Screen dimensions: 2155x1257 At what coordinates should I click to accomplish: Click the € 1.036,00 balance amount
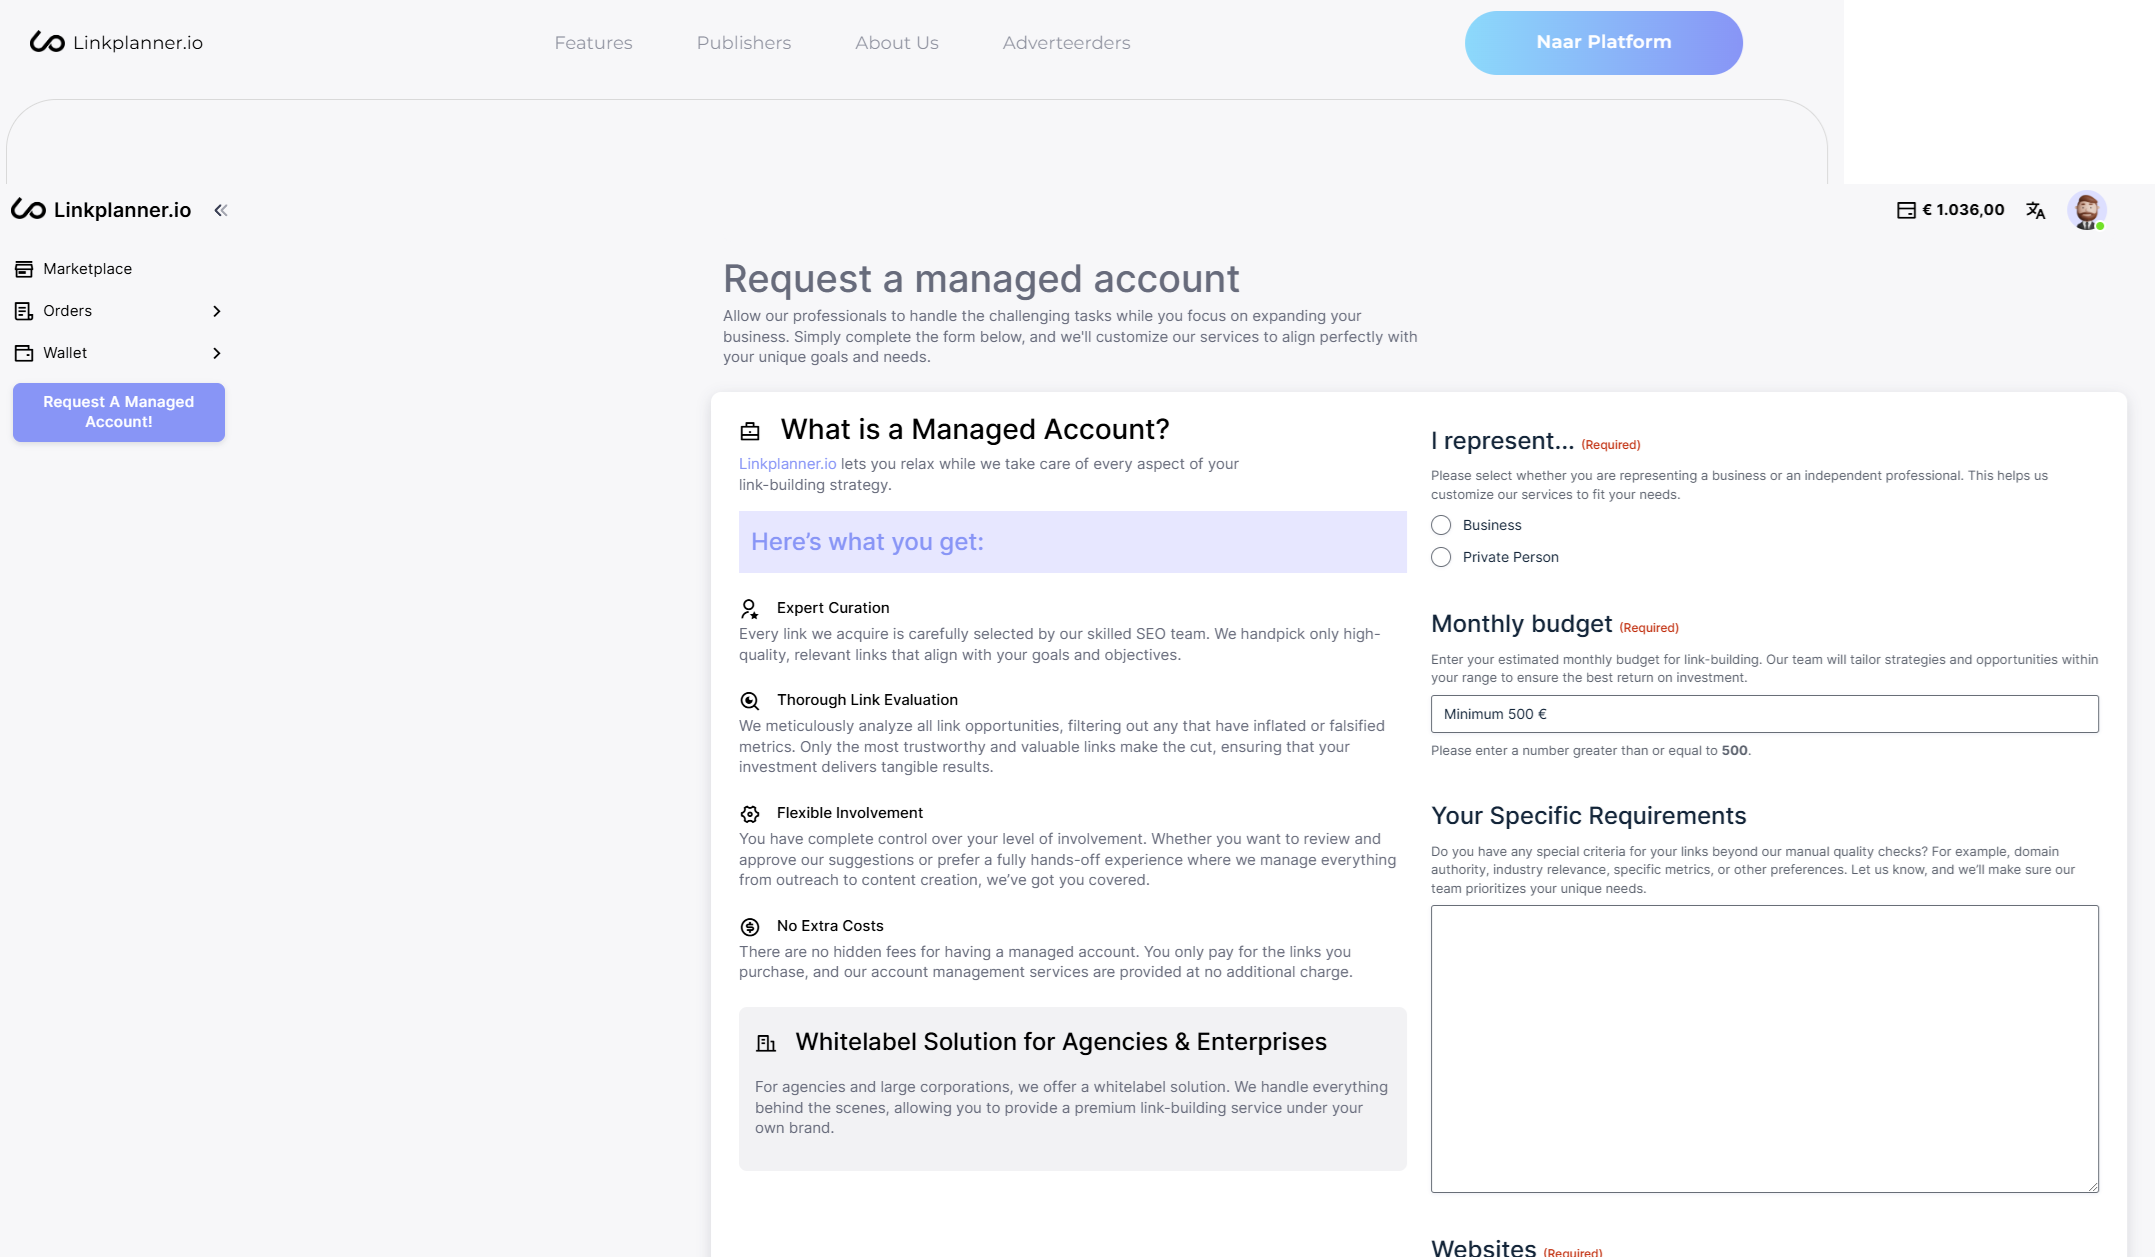pyautogui.click(x=1963, y=210)
